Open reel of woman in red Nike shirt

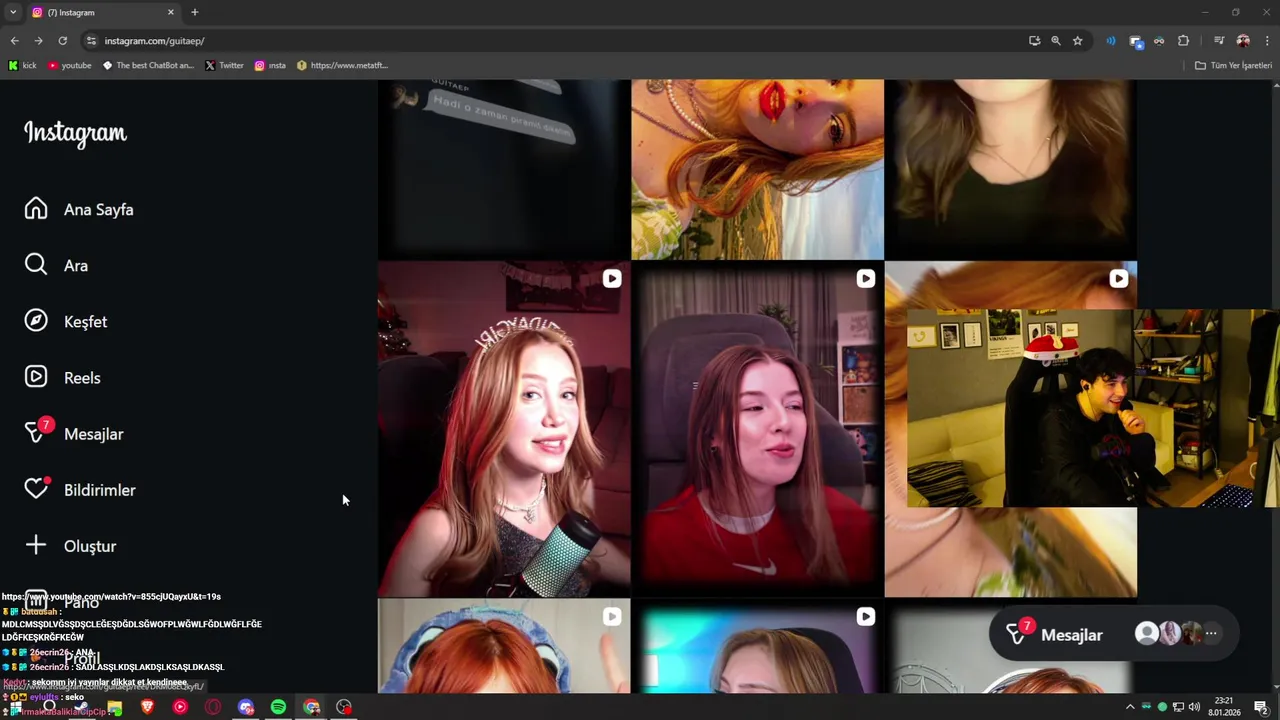coord(757,429)
